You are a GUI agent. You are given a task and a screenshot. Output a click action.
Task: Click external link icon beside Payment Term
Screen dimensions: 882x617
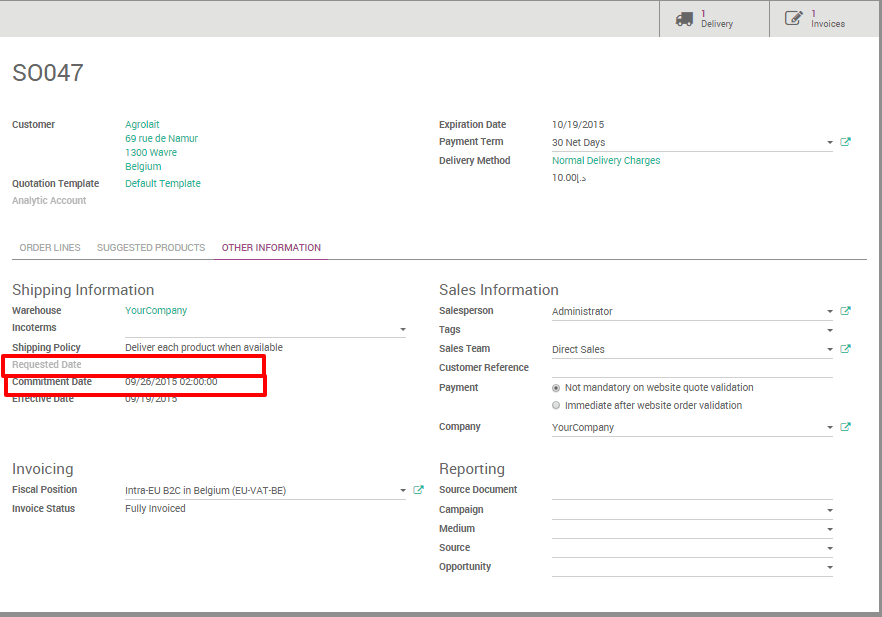click(845, 141)
